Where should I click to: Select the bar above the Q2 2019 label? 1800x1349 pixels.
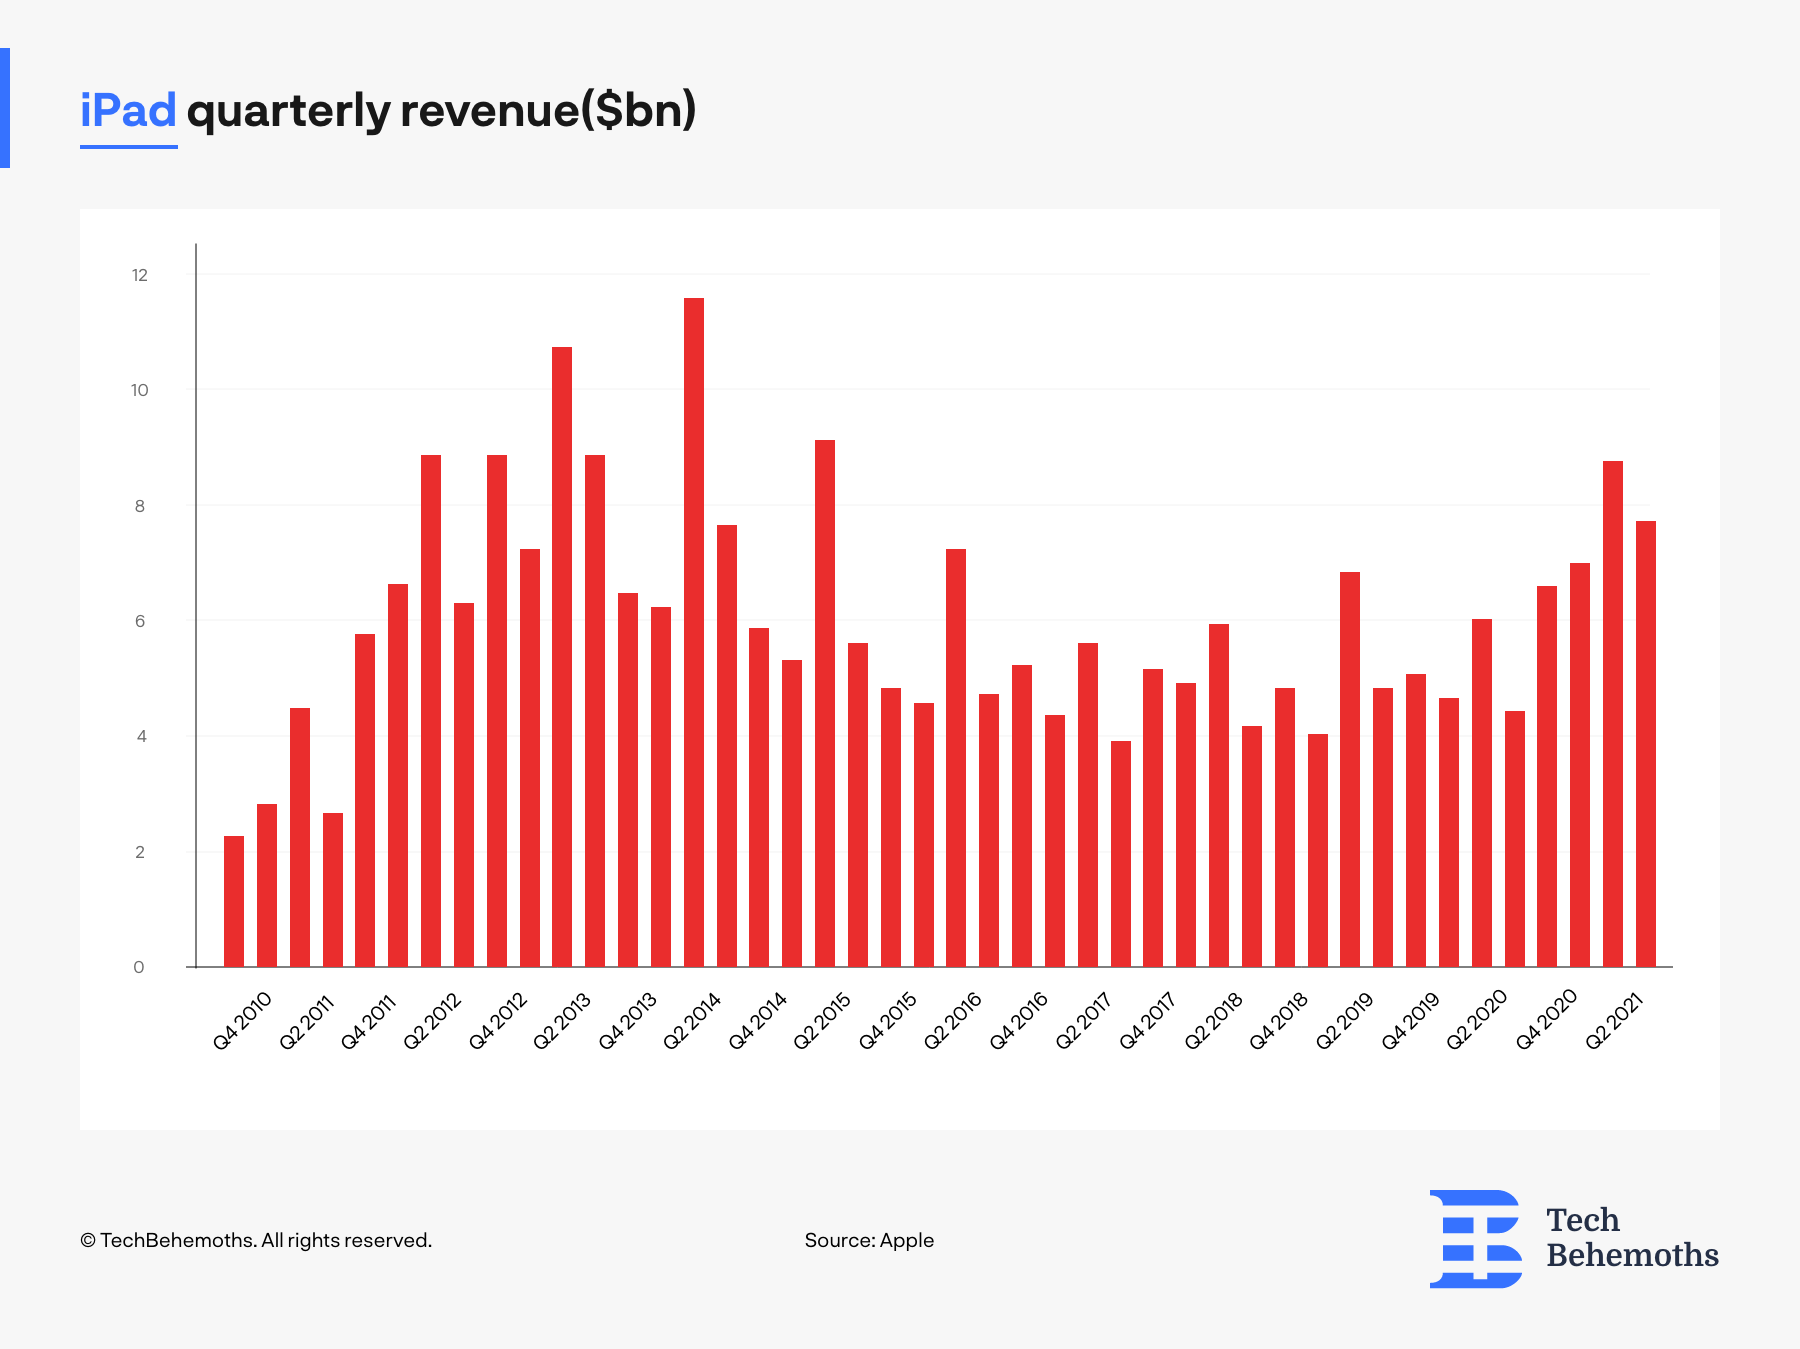coord(1350,769)
